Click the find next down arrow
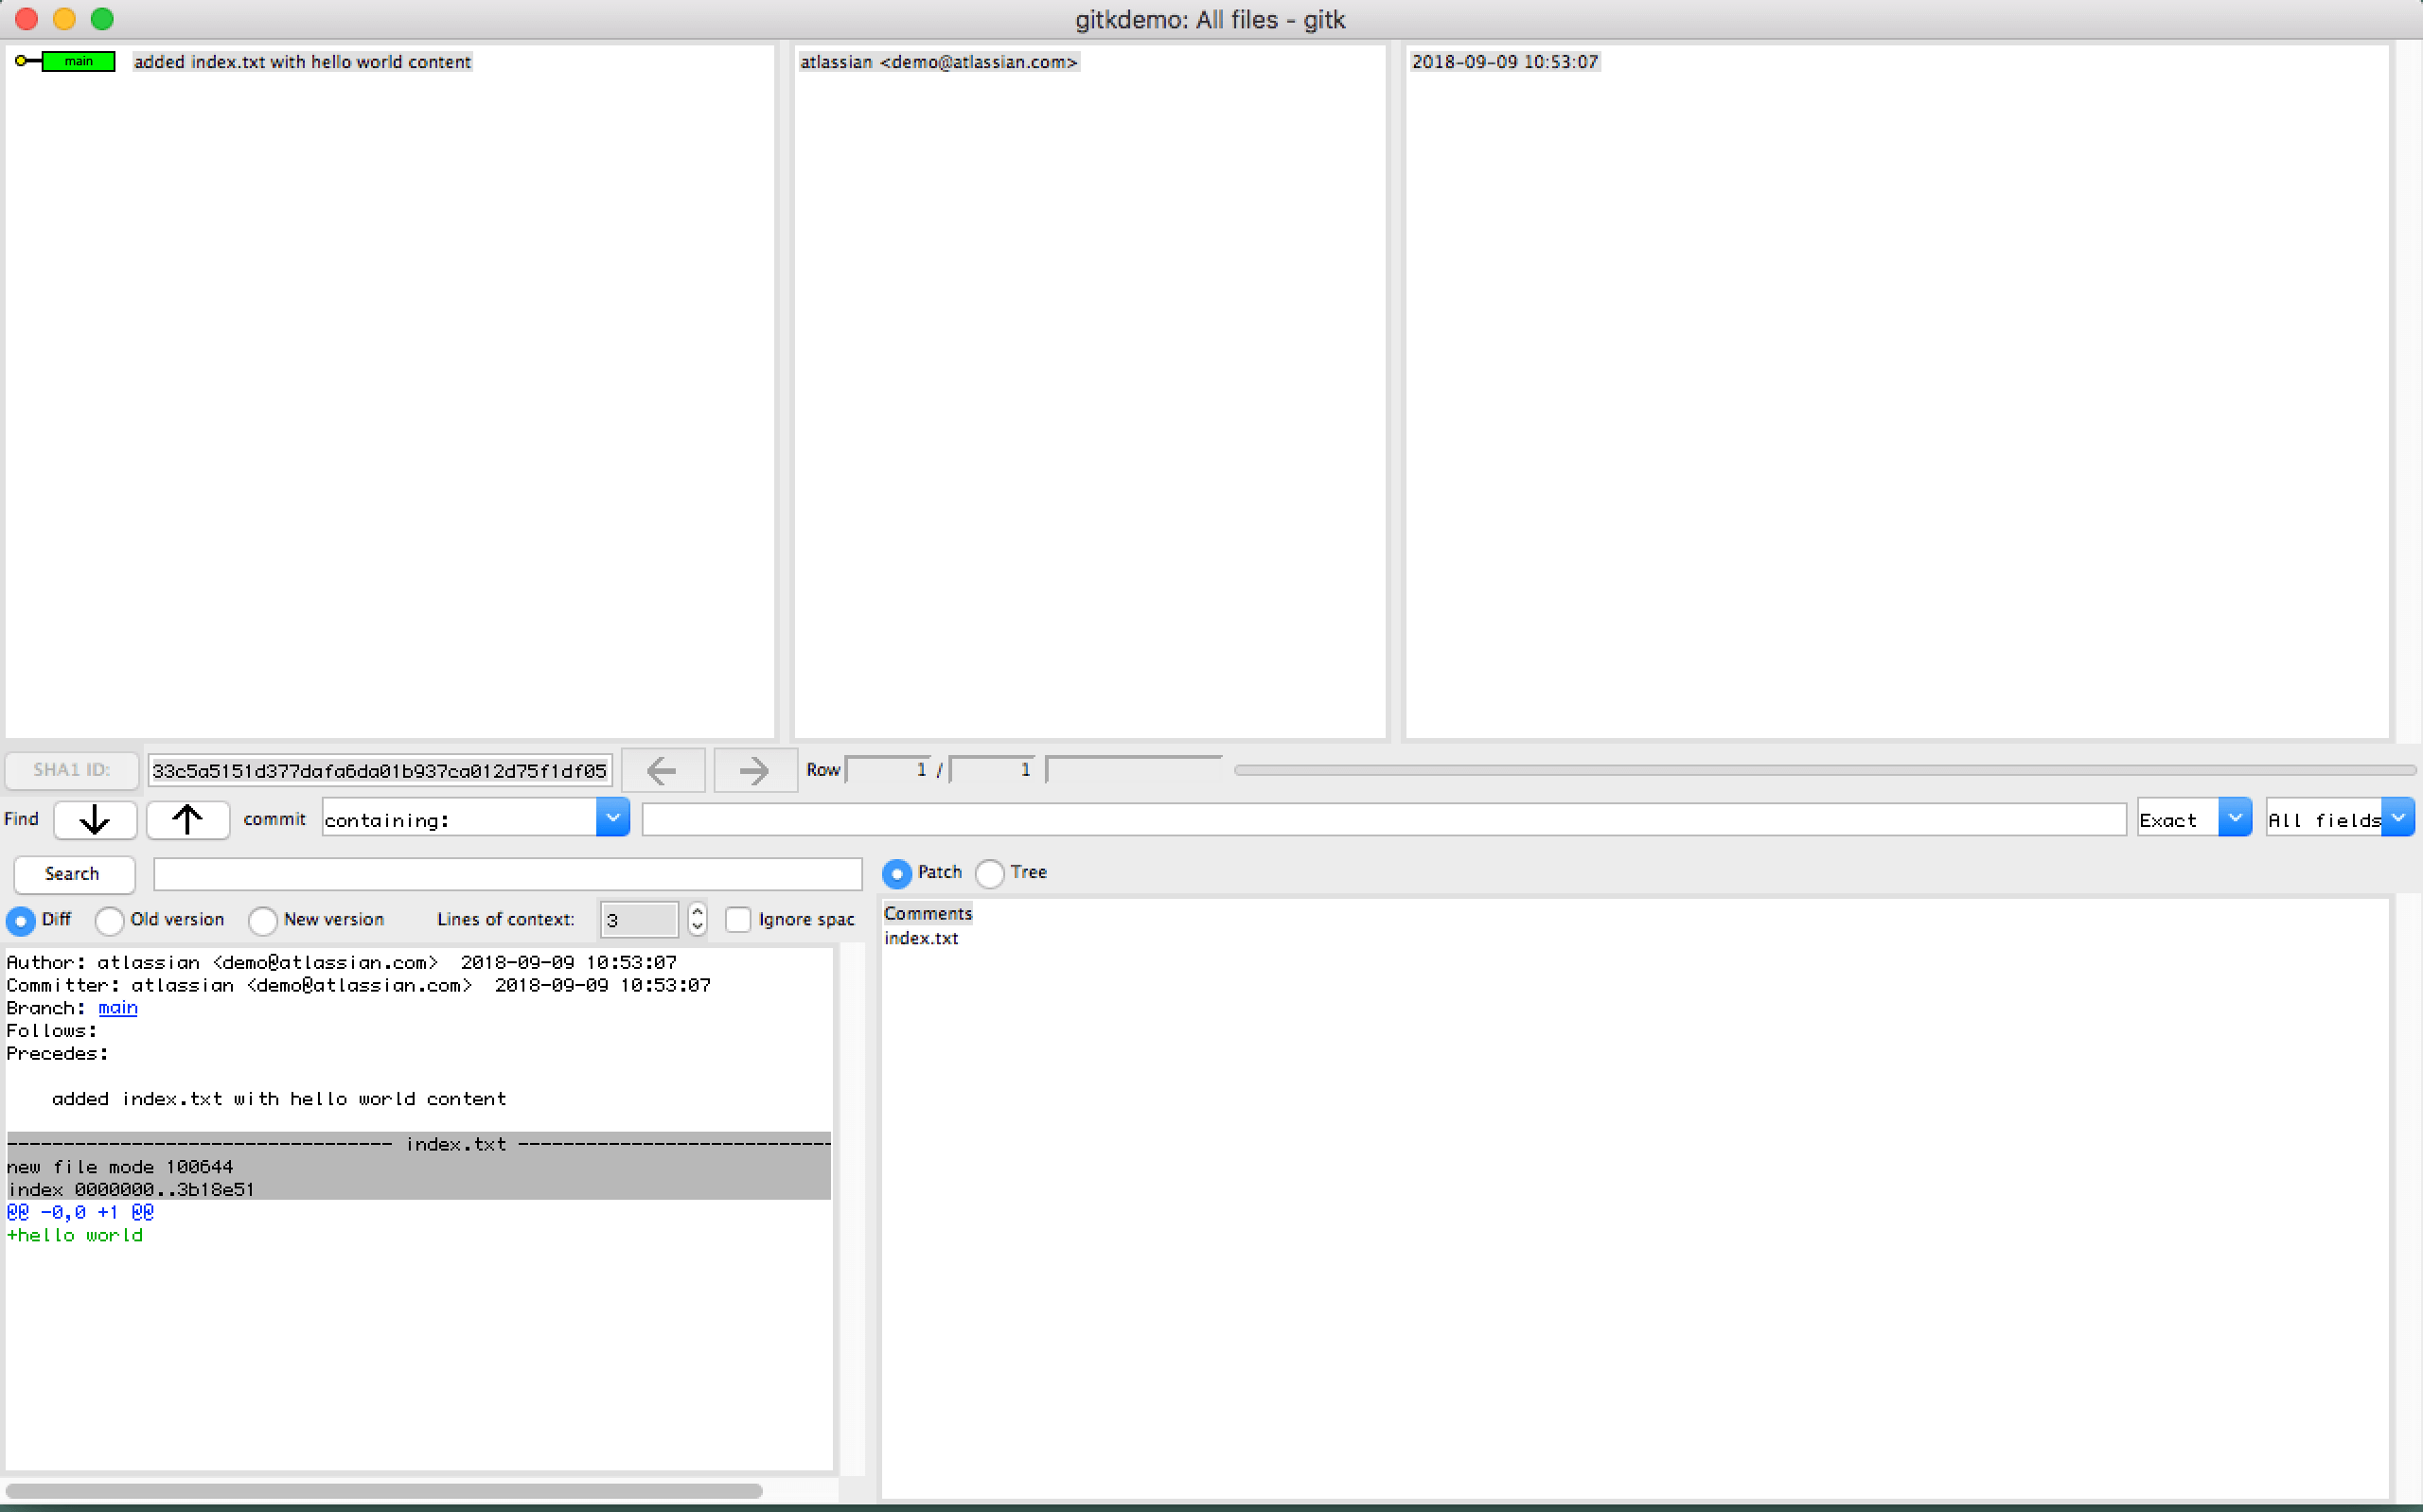 pyautogui.click(x=95, y=820)
